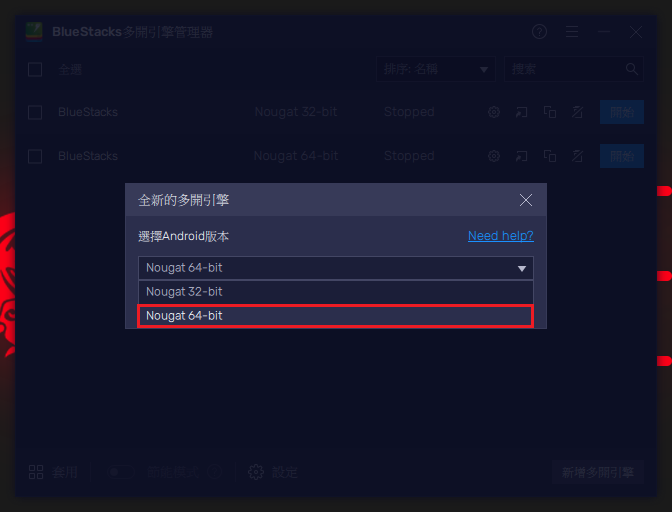672x512 pixels.
Task: Click the BlueStacks app logo
Action: pos(34,32)
